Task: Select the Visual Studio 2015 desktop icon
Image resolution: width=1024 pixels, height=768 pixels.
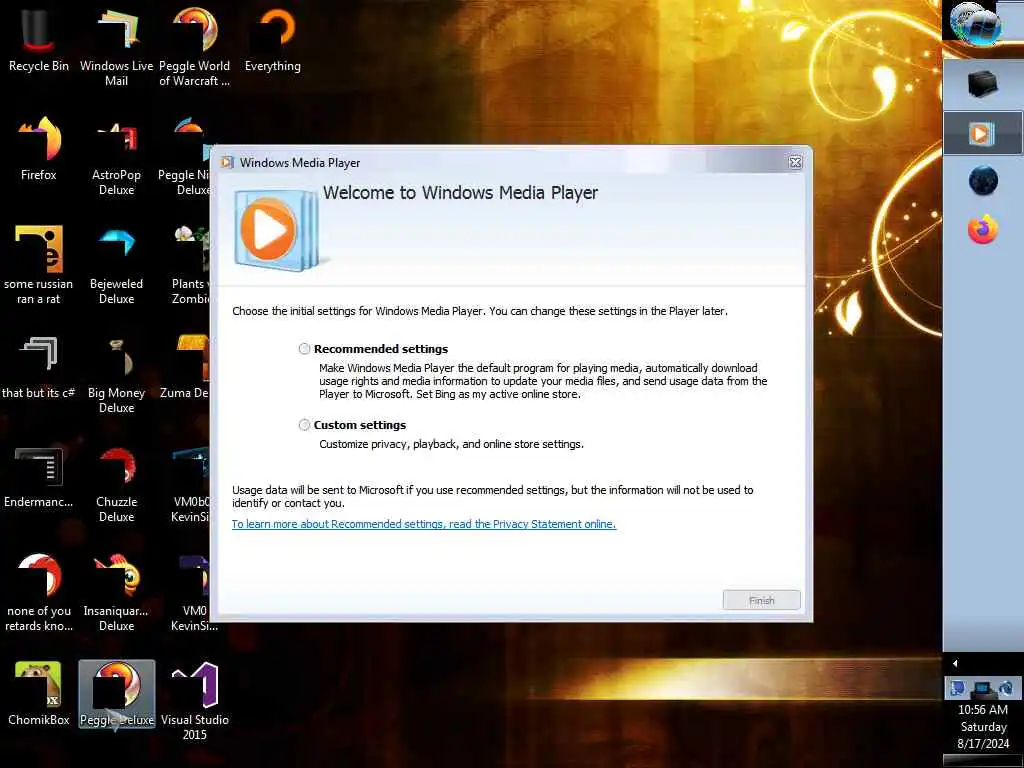Action: pyautogui.click(x=195, y=701)
